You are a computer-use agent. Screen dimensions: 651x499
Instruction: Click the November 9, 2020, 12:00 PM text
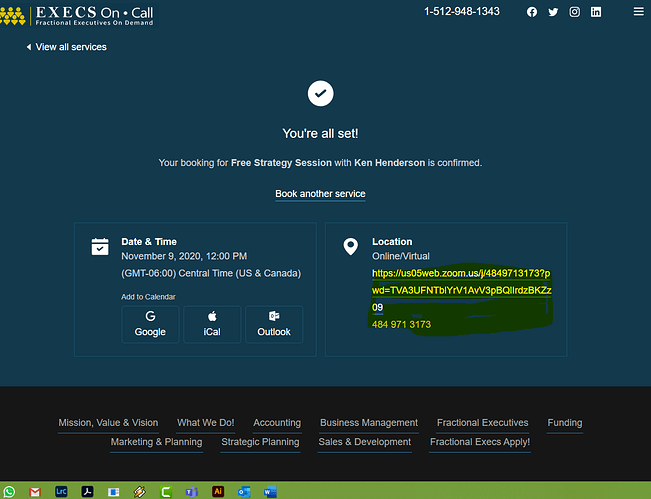[184, 256]
